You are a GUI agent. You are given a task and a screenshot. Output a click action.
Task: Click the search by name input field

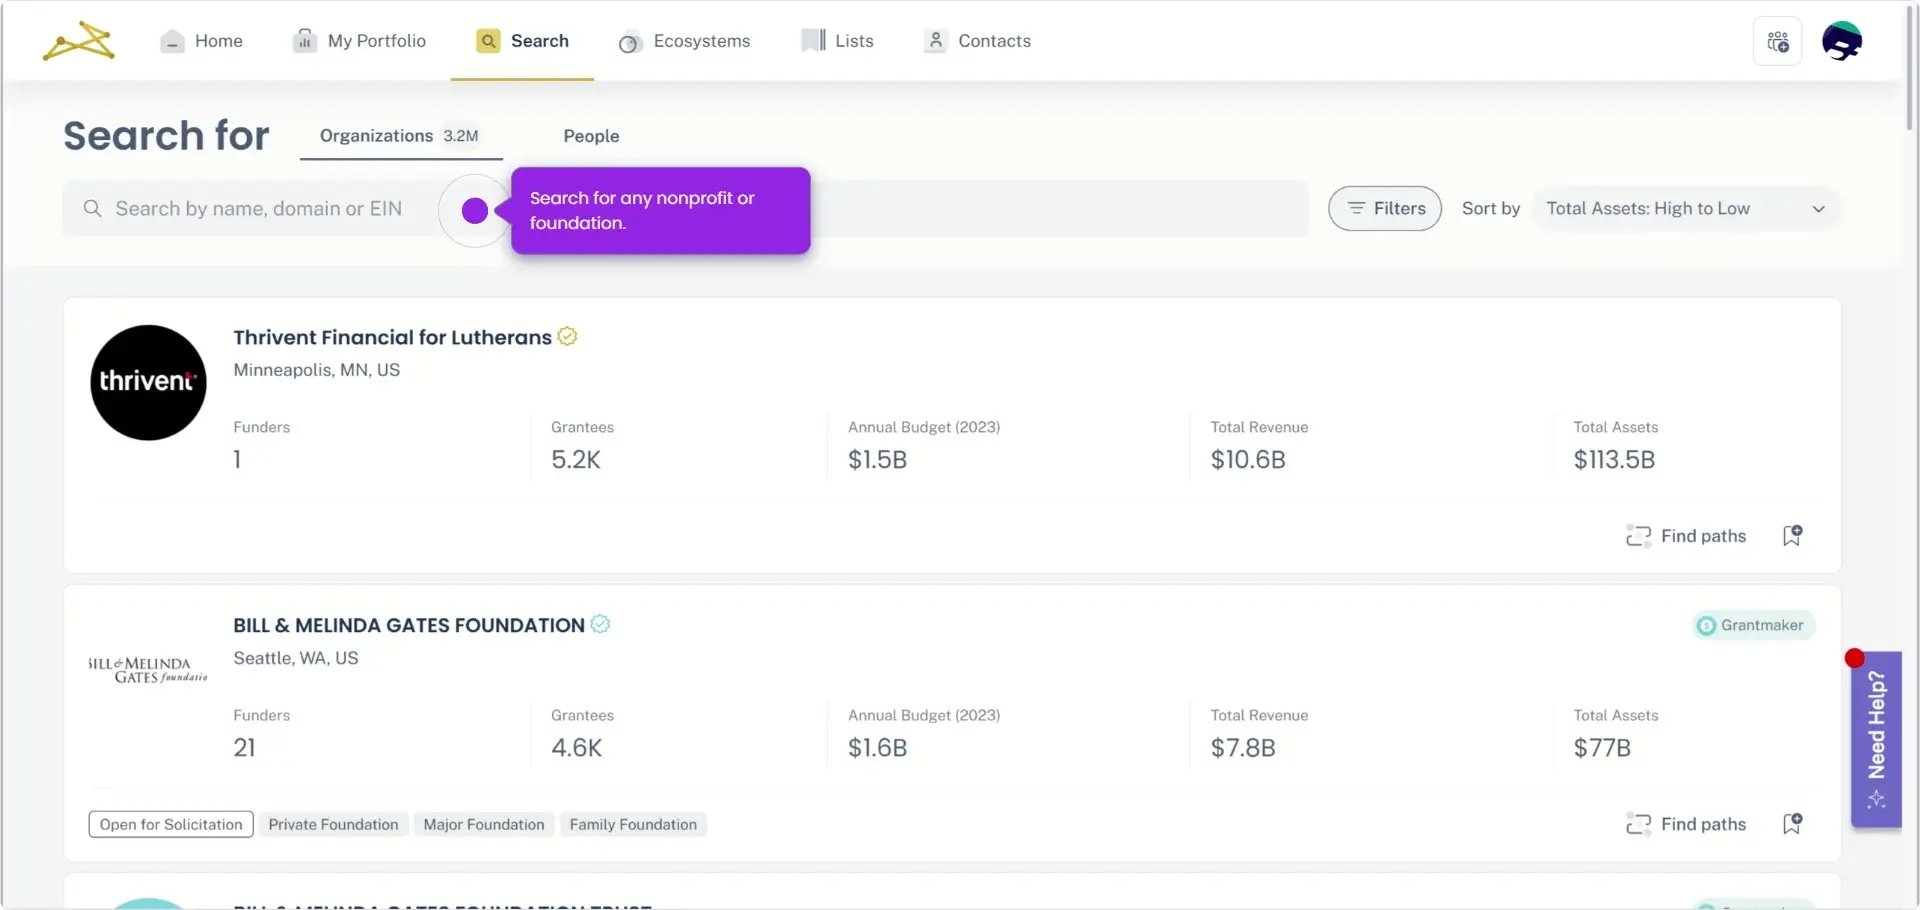[x=258, y=209]
